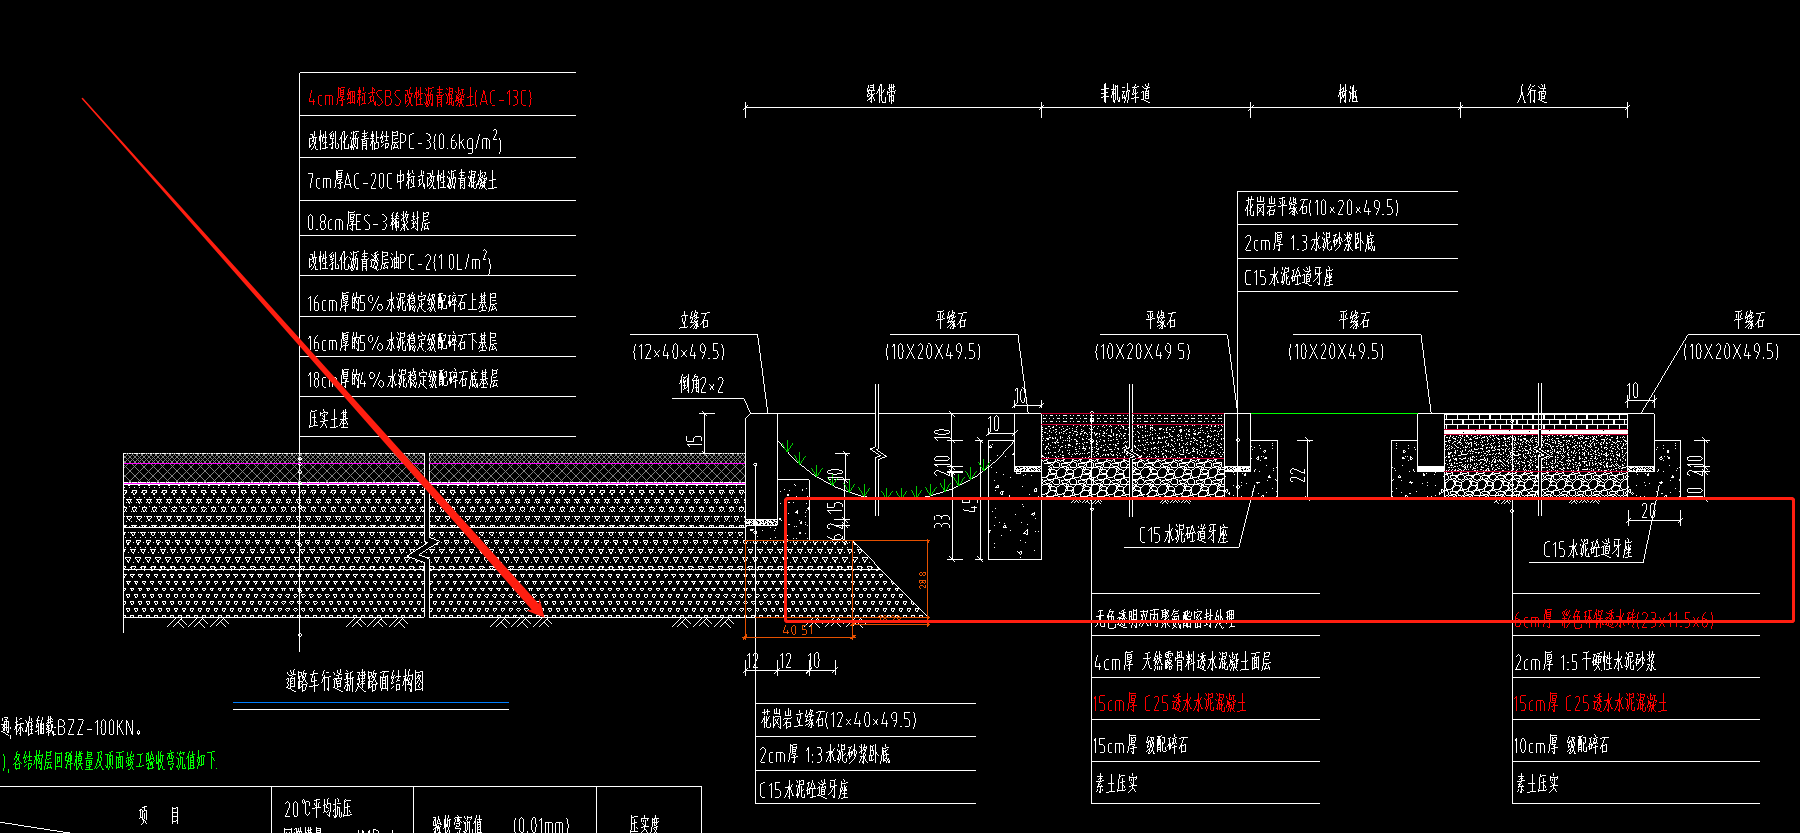Click 4cm厚 天然露骨料透水混凝土面层 label
Viewport: 1800px width, 833px height.
coord(1183,661)
